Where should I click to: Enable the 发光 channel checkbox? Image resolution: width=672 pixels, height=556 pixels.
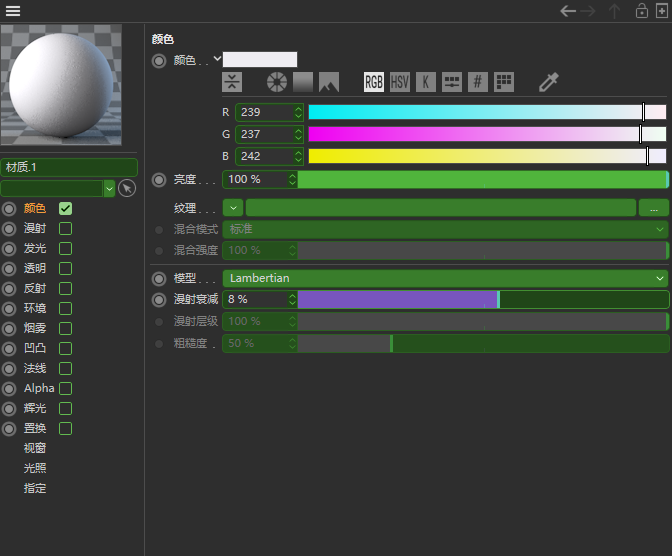[66, 249]
